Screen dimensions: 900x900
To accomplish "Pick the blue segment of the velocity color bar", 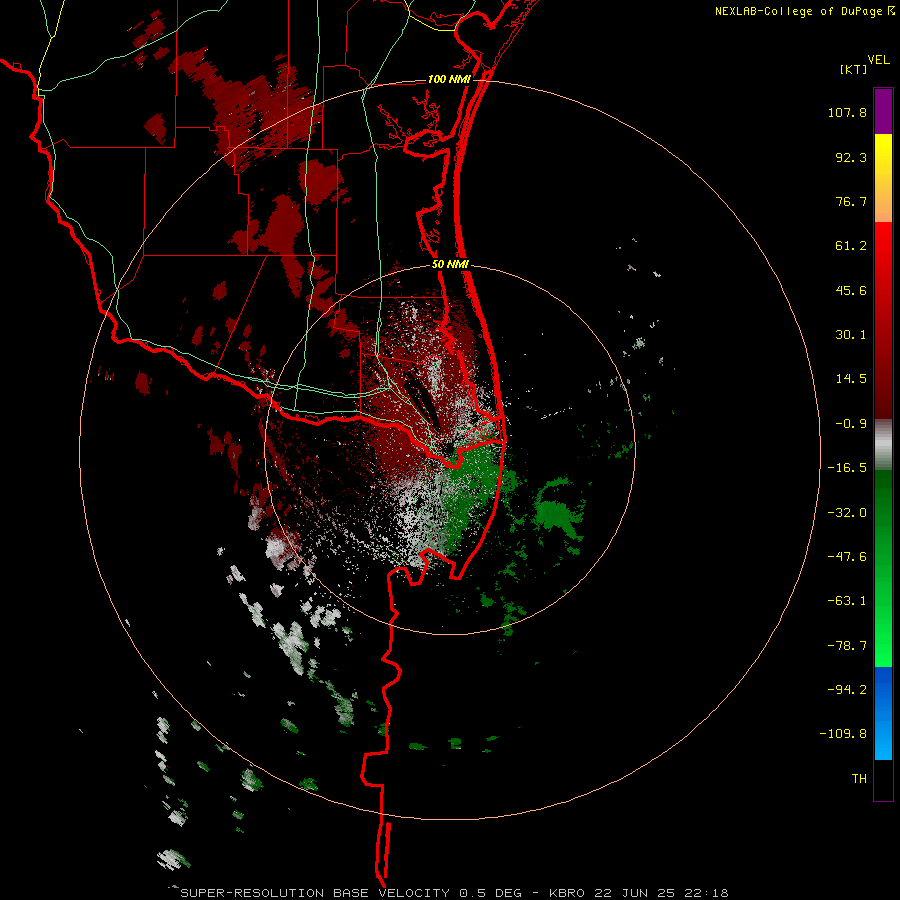I will [883, 713].
